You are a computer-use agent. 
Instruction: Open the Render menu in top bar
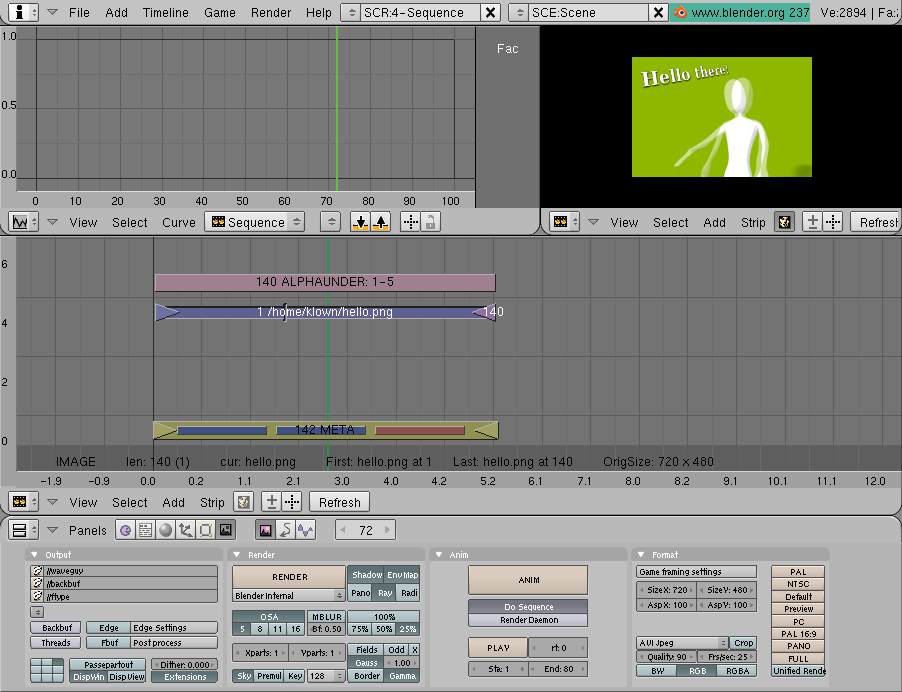[x=270, y=13]
